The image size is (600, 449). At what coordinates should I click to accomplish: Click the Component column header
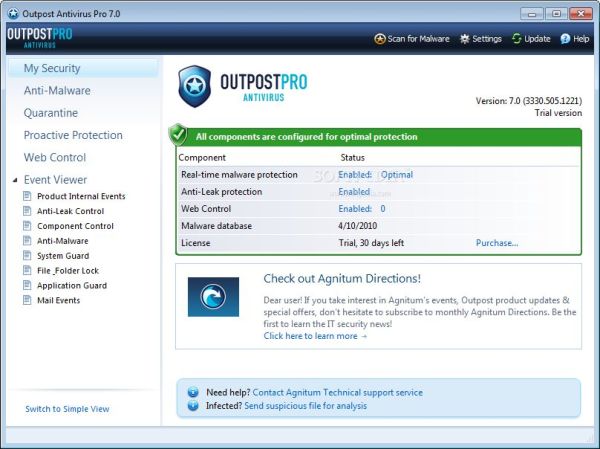(x=202, y=158)
